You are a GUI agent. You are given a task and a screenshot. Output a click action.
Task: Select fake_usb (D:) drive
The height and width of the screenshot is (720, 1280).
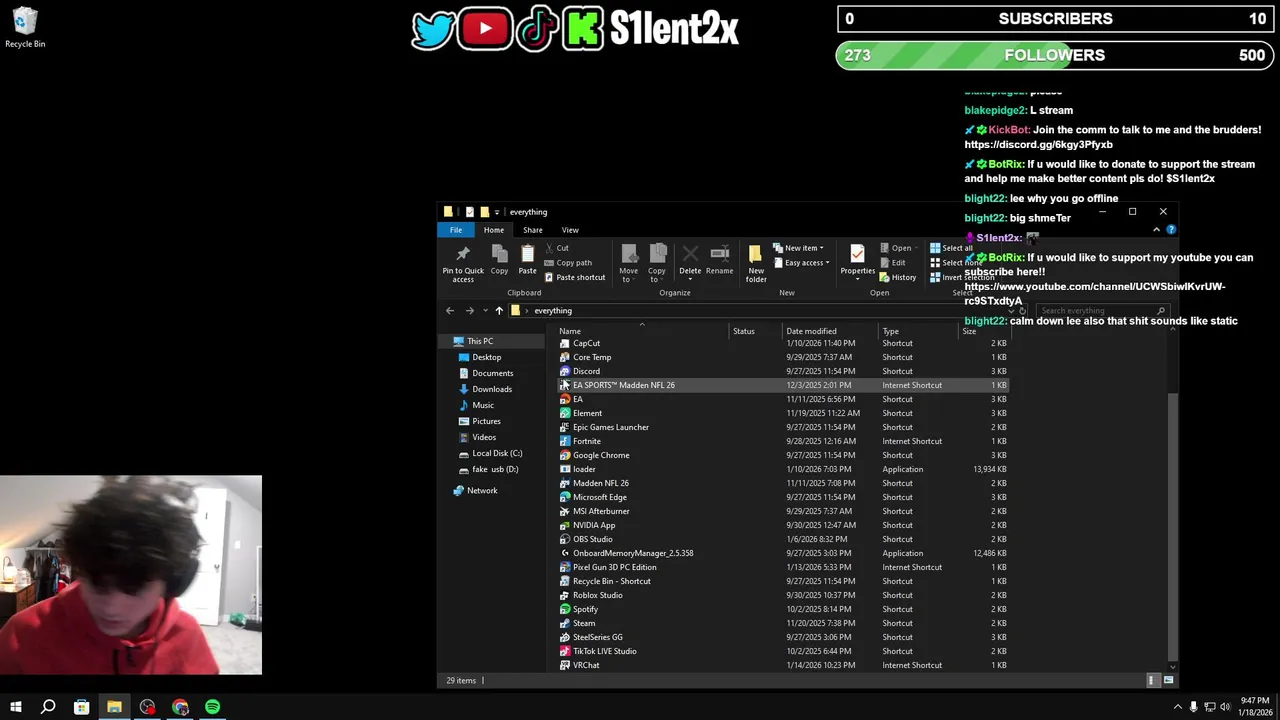coord(487,469)
